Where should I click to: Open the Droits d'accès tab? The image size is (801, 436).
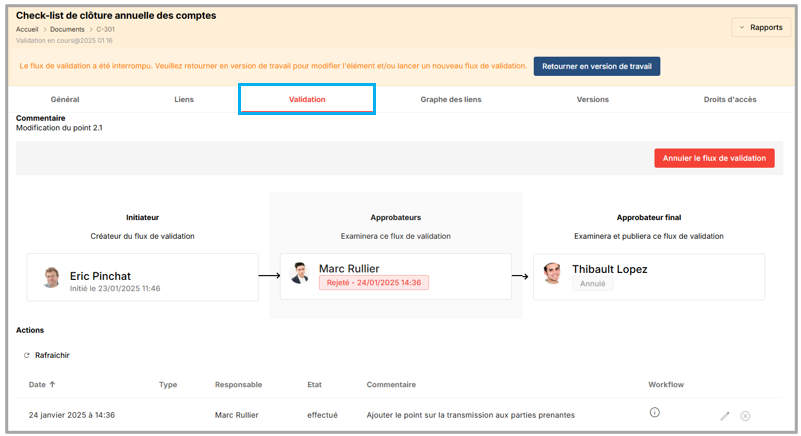pyautogui.click(x=730, y=100)
